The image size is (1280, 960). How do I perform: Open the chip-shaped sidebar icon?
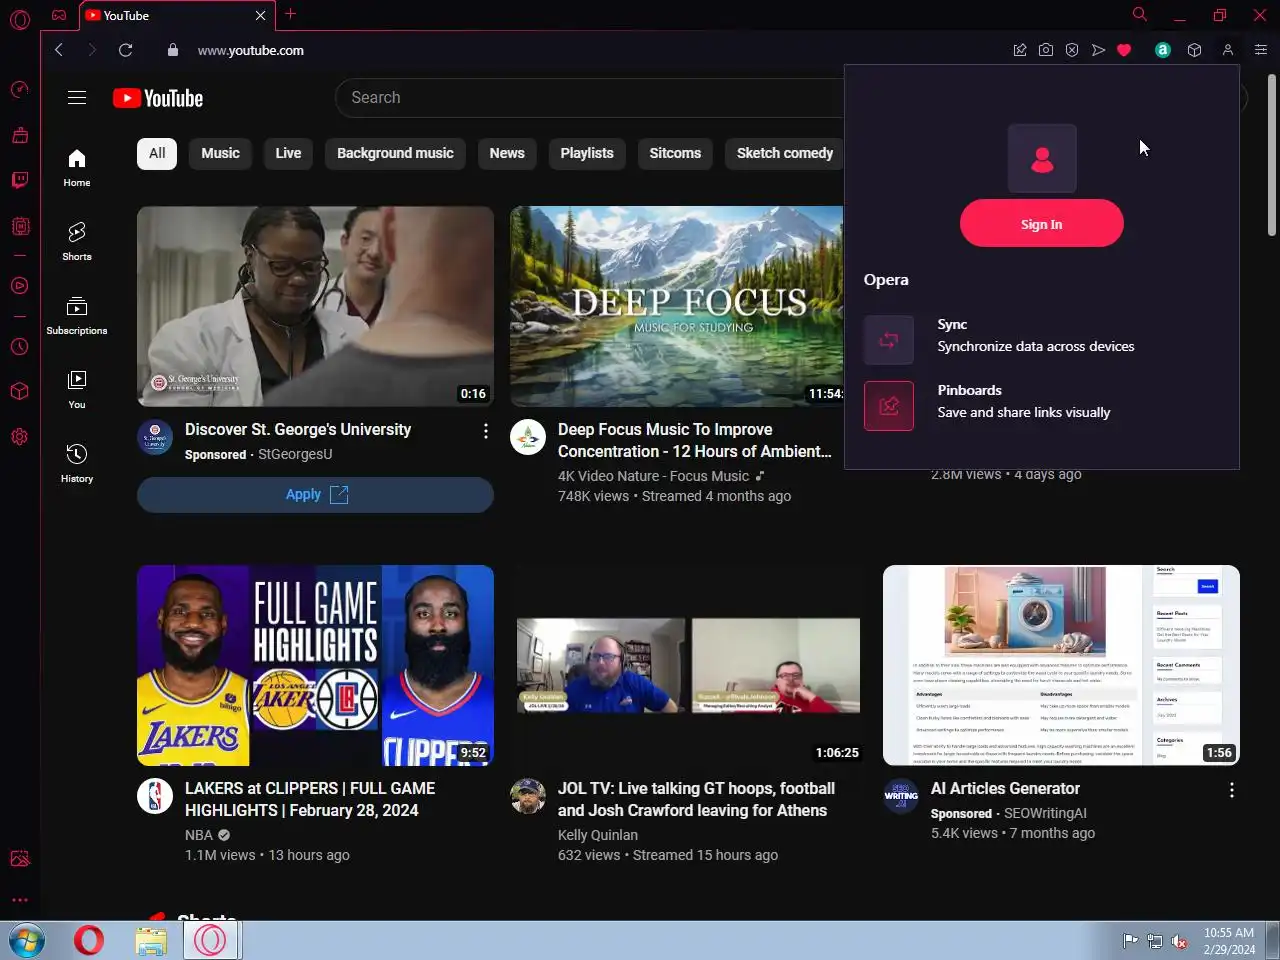[20, 227]
